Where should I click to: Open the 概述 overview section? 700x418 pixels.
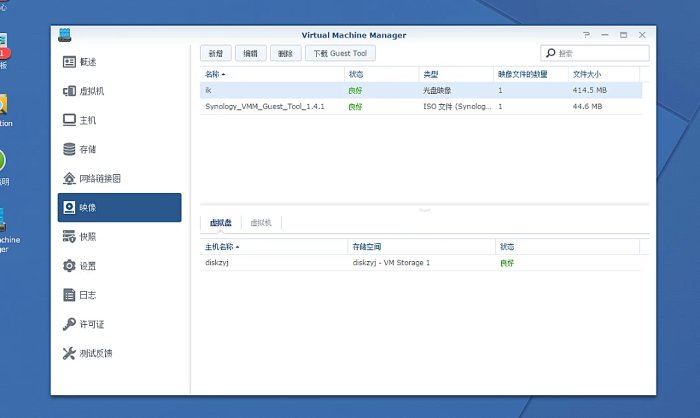pos(119,62)
